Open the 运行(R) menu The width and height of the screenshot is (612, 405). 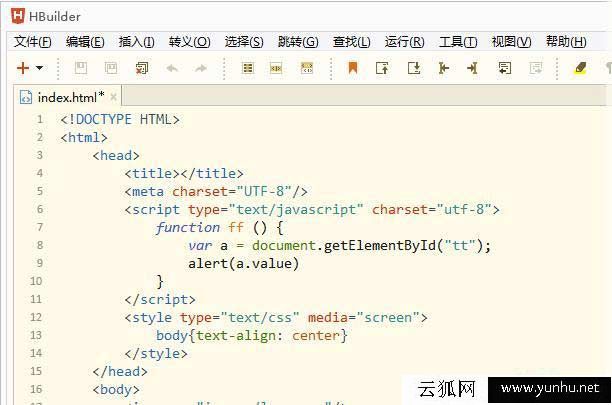(x=405, y=41)
